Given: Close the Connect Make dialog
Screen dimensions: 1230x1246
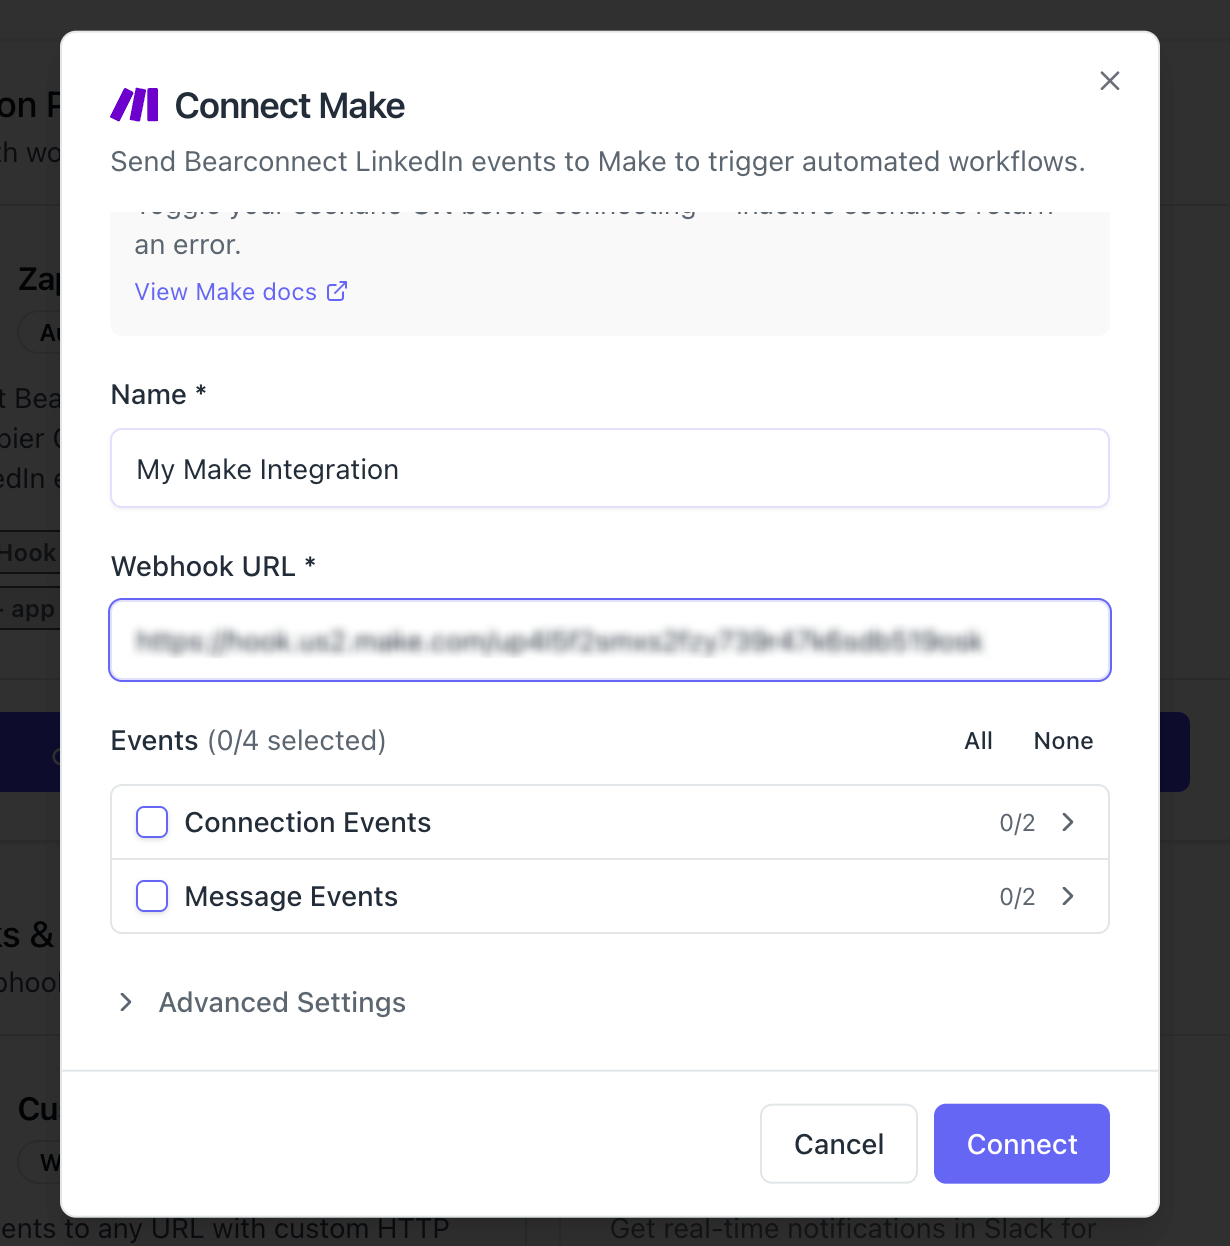Looking at the screenshot, I should point(1109,81).
